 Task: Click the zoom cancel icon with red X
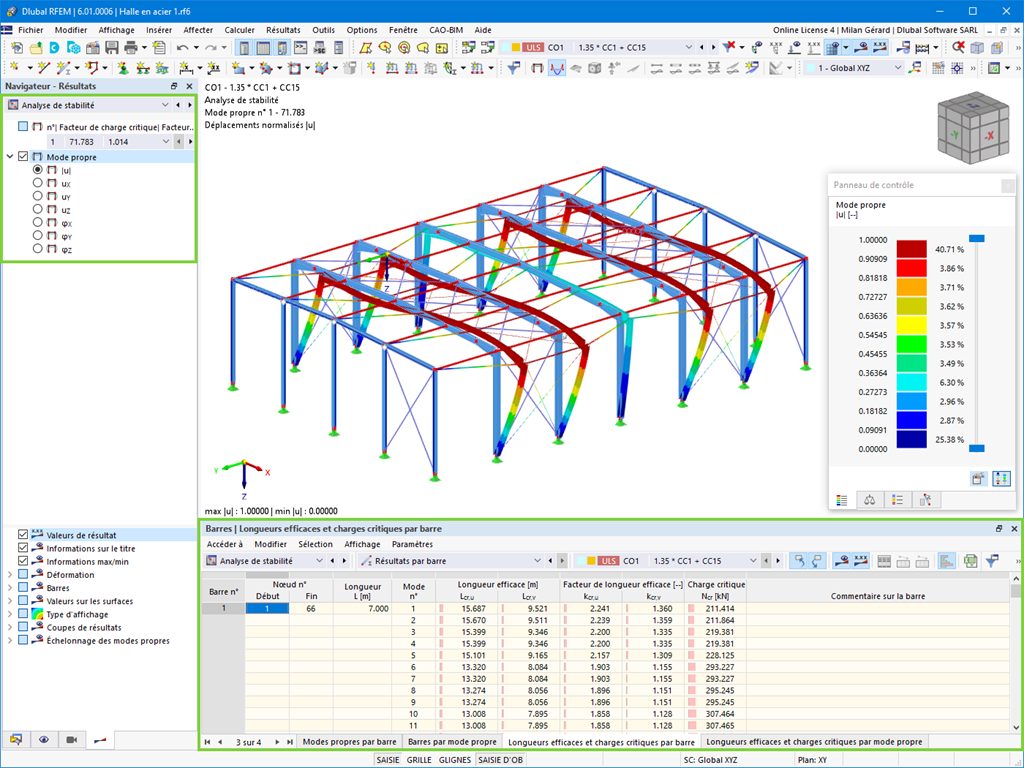click(958, 47)
